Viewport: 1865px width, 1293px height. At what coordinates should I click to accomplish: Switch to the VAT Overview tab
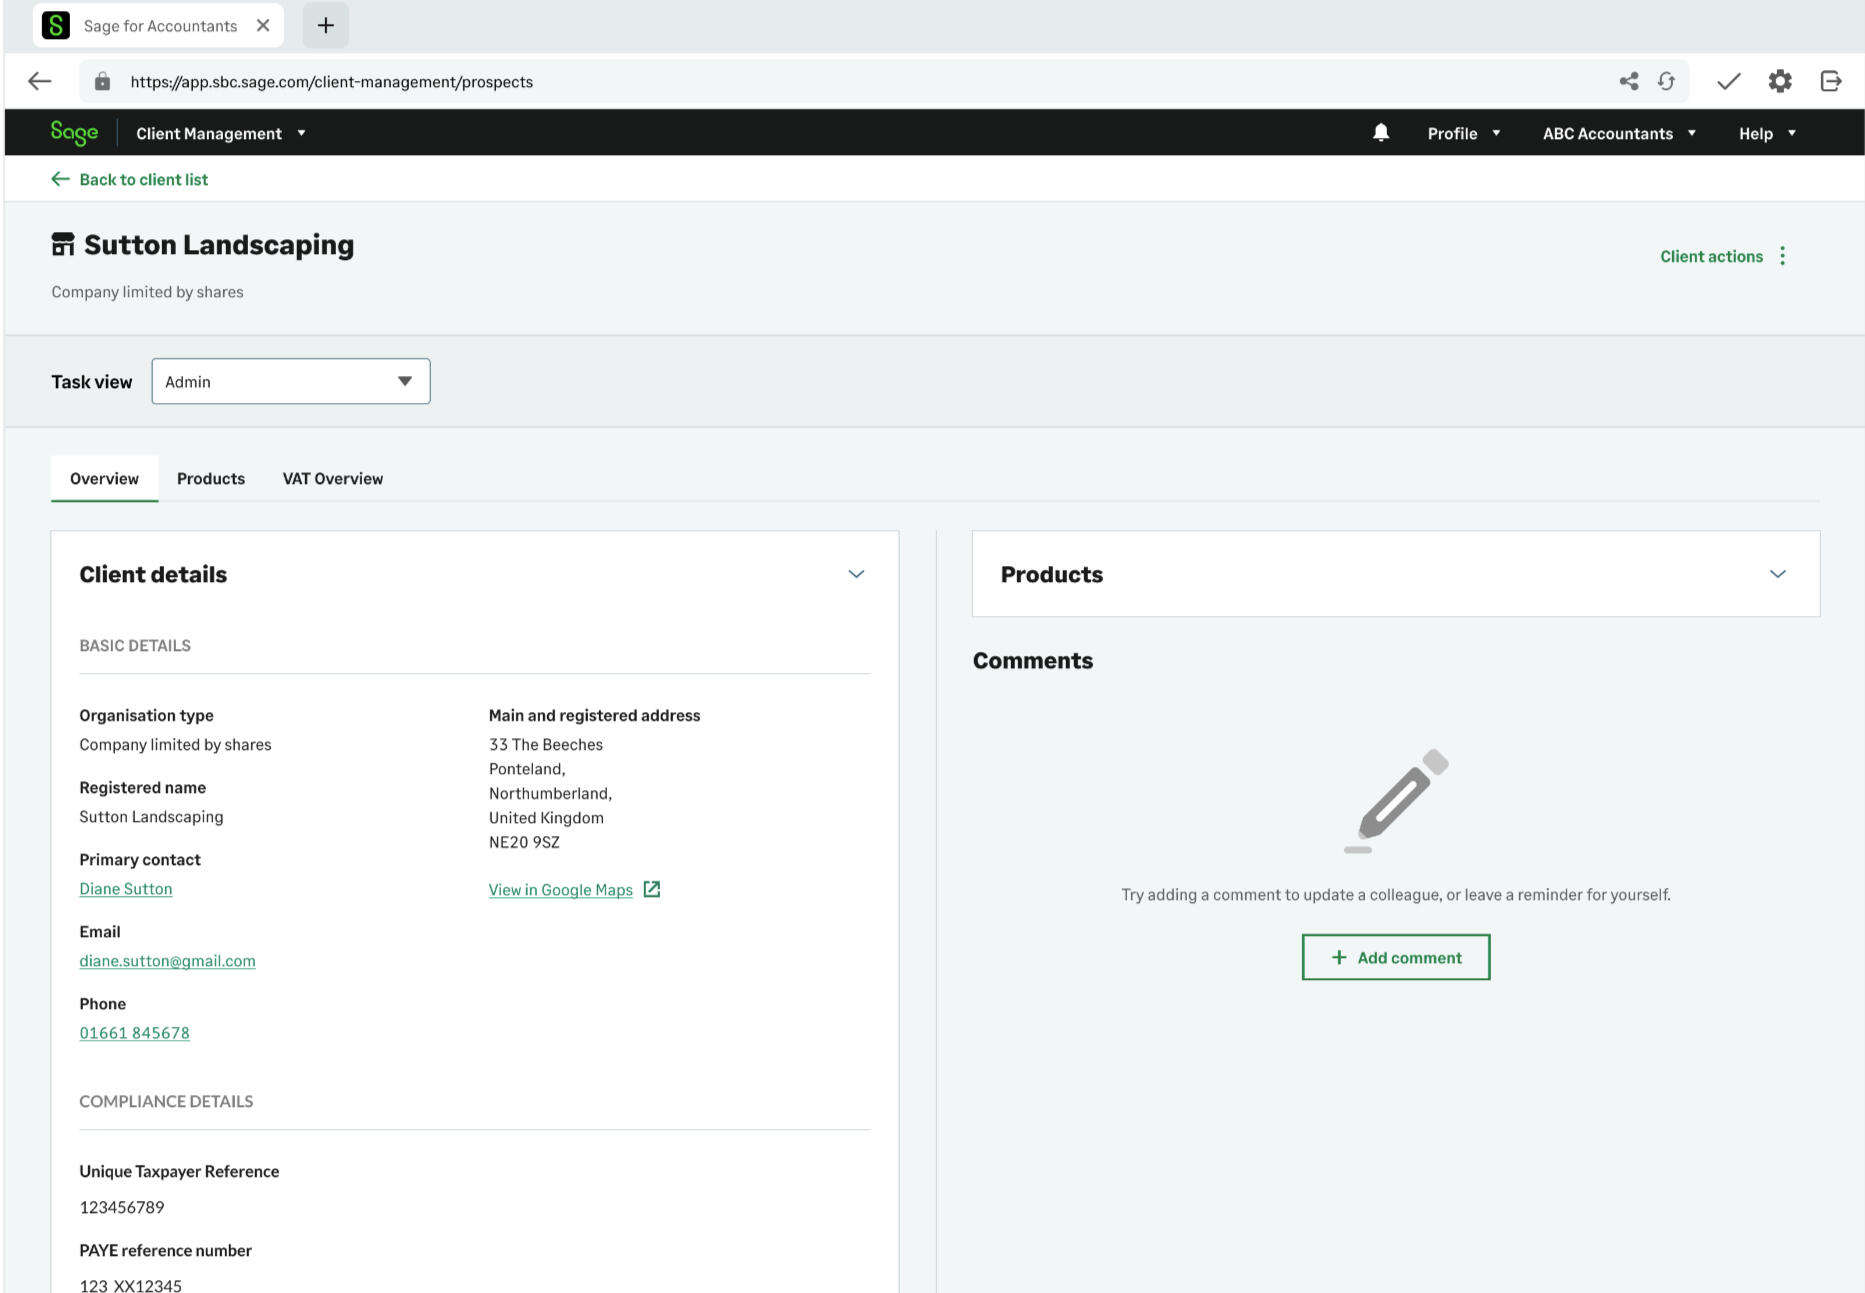[x=332, y=479]
